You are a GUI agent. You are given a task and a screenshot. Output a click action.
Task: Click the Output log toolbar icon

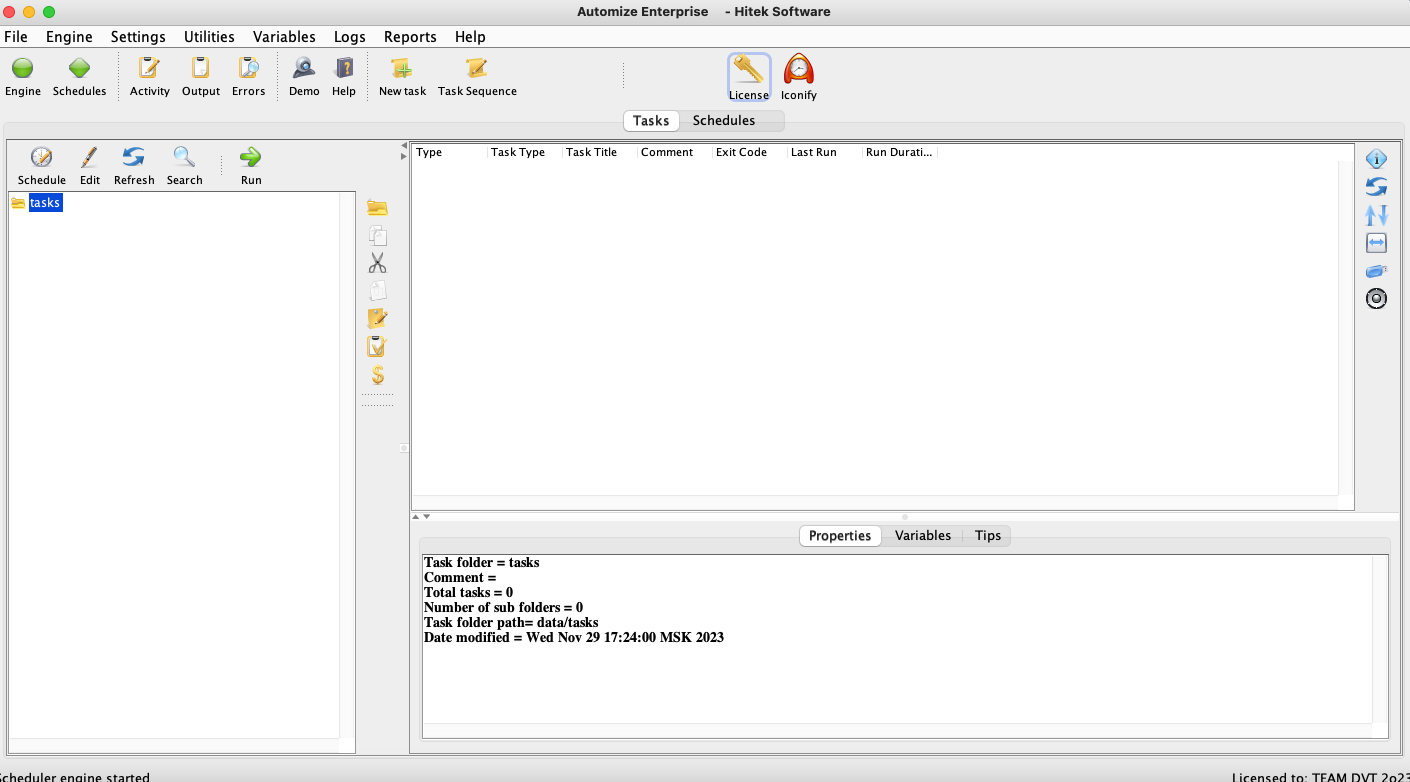point(201,69)
